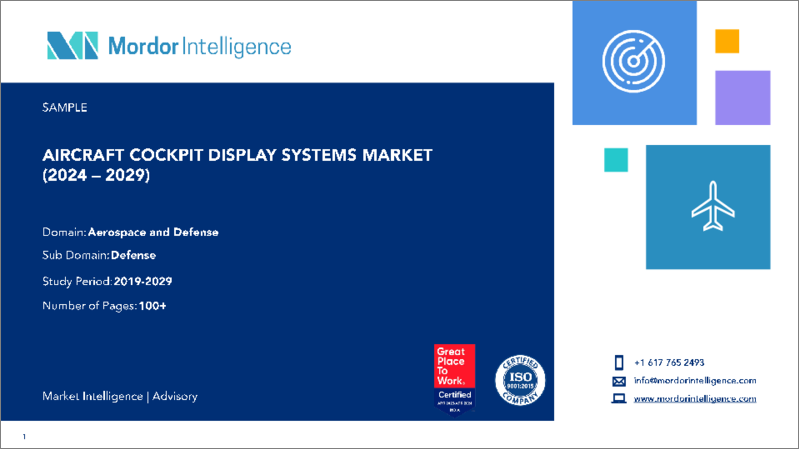Click the phone icon beside the number
Screen dimensions: 800x450
[x=619, y=363]
